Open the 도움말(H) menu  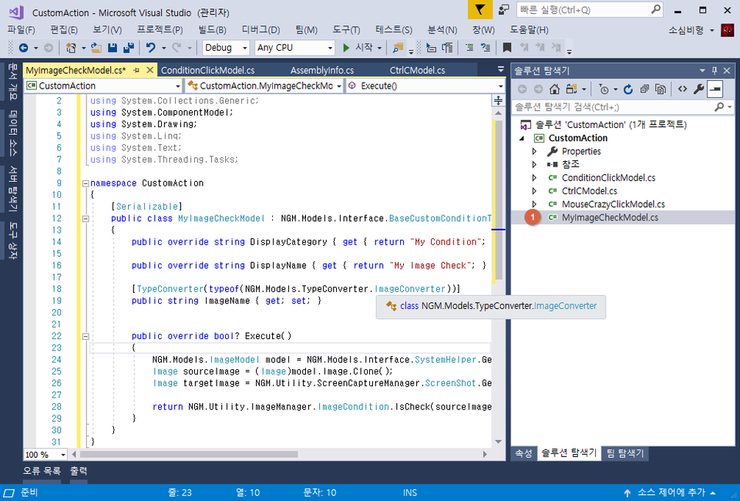tap(529, 30)
